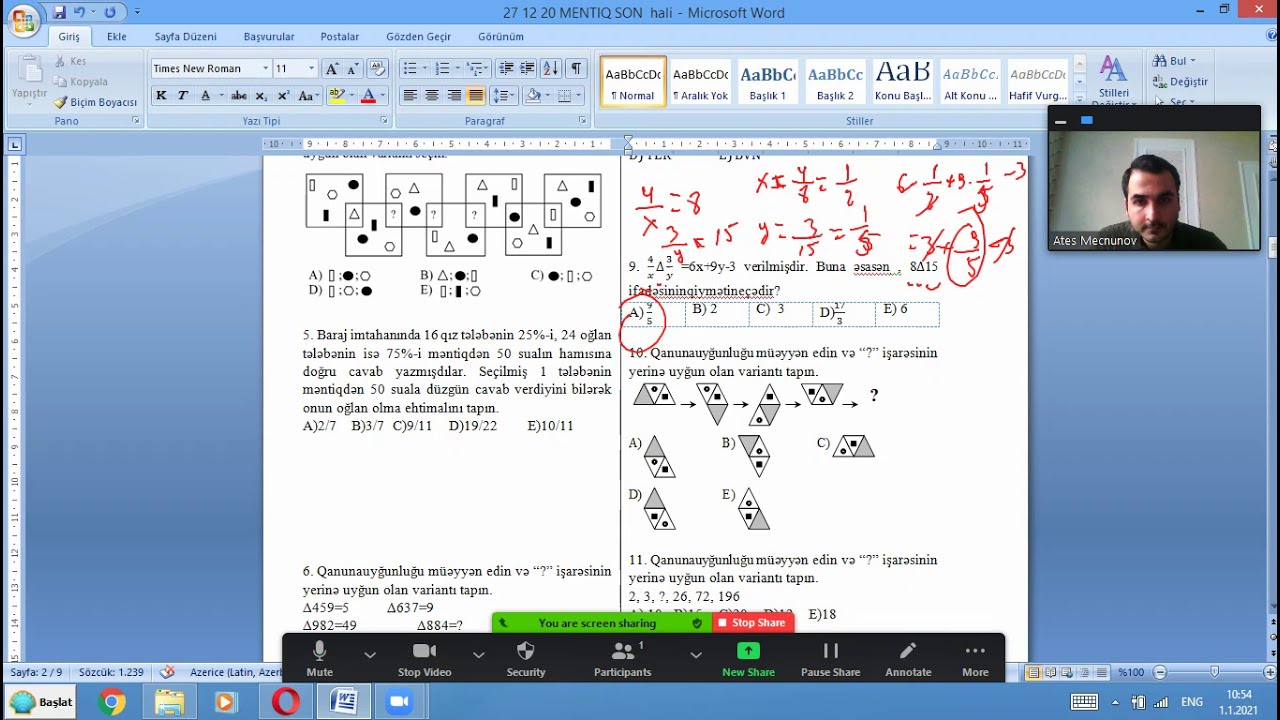Open File Explorer from taskbar
The height and width of the screenshot is (720, 1280).
(x=169, y=702)
